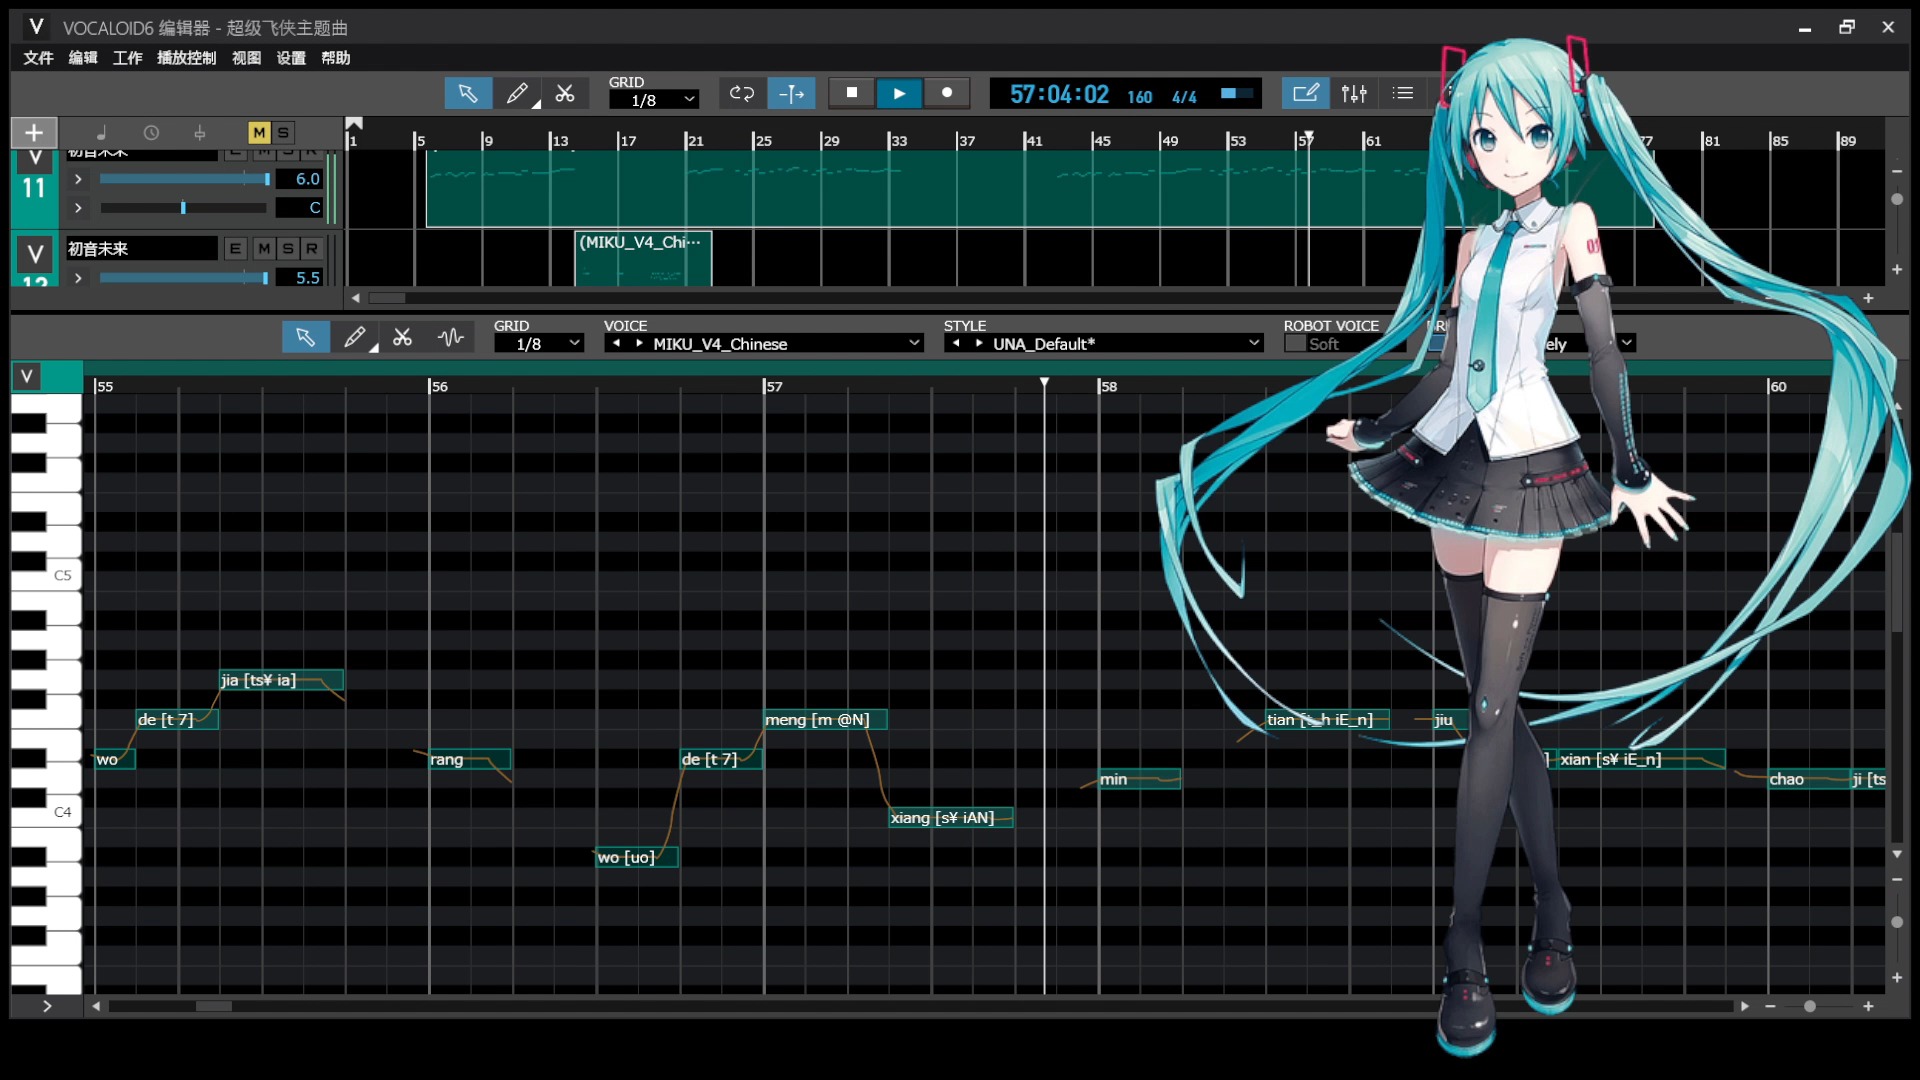
Task: Switch to next style arrow
Action: coord(979,343)
